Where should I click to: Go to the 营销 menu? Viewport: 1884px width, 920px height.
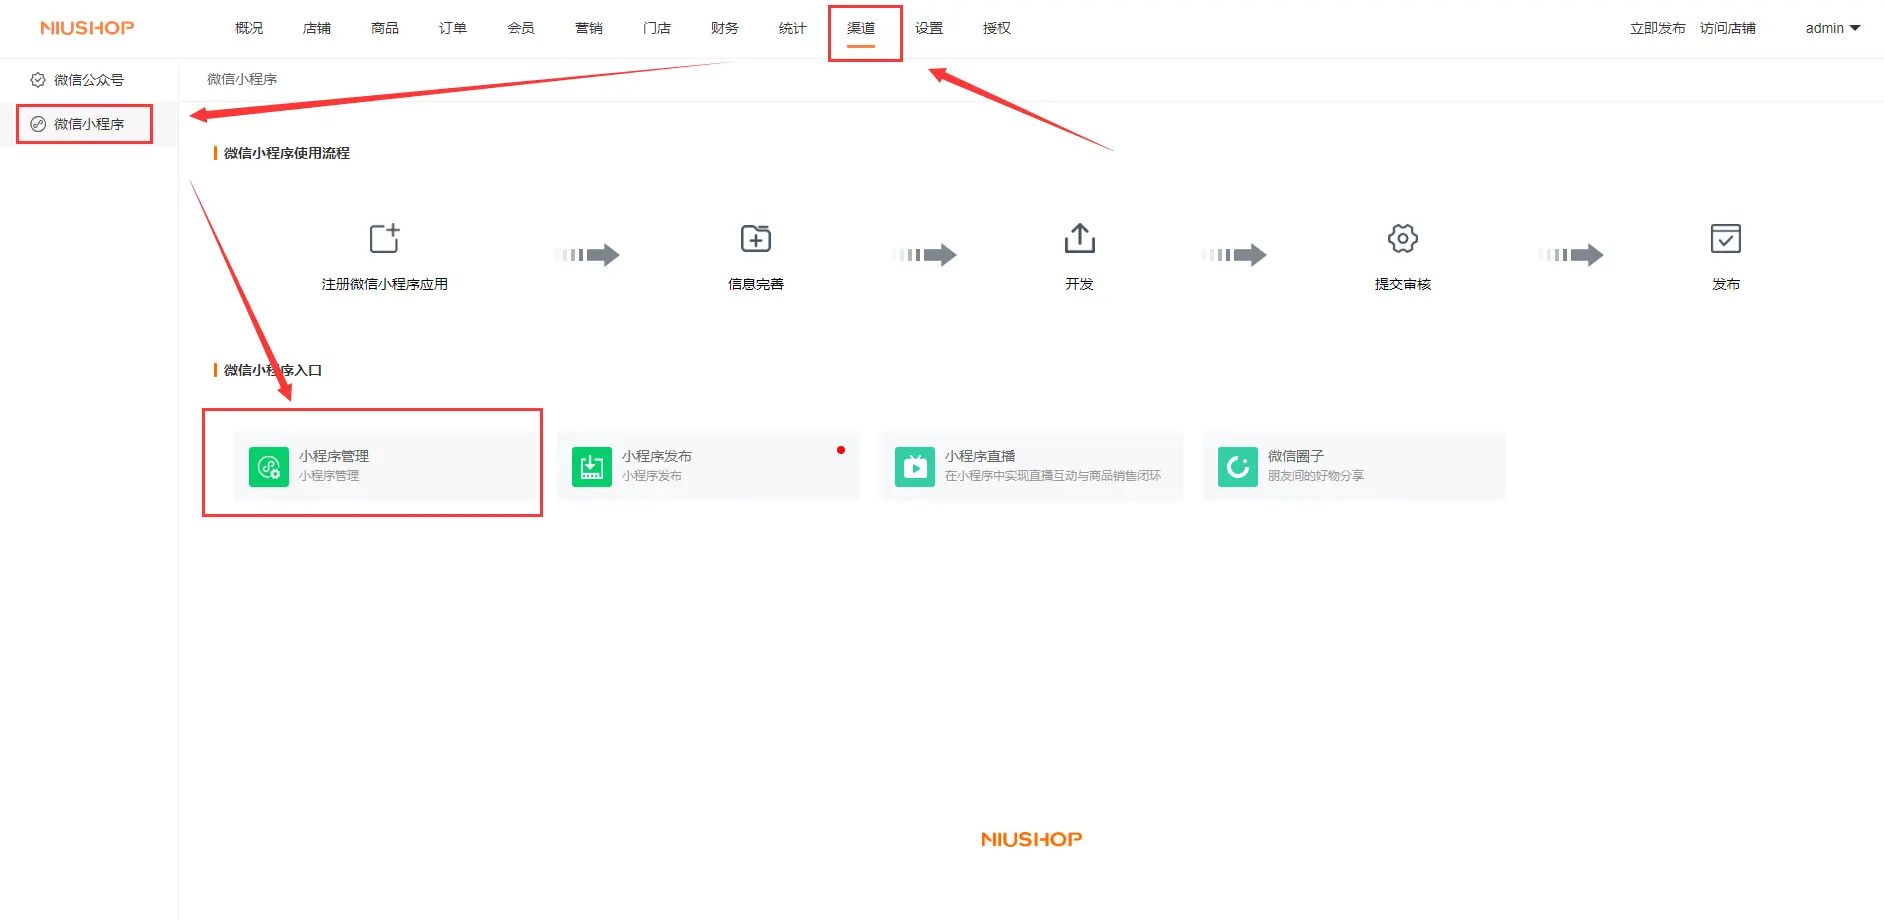point(589,28)
